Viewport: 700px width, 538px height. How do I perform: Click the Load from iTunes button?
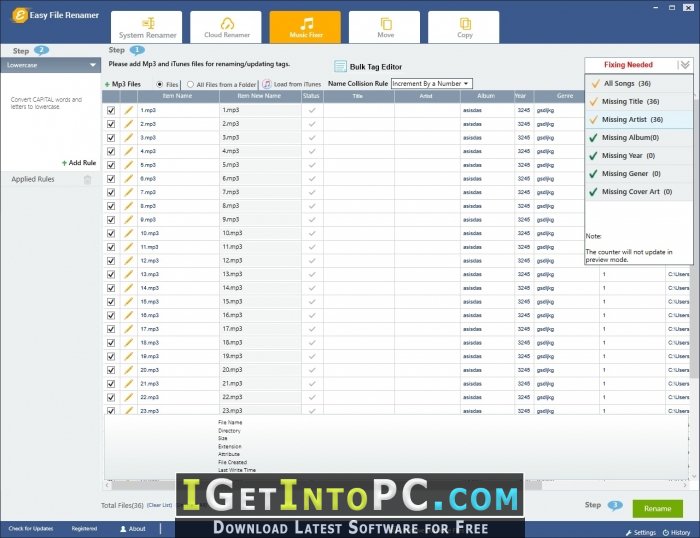(292, 84)
